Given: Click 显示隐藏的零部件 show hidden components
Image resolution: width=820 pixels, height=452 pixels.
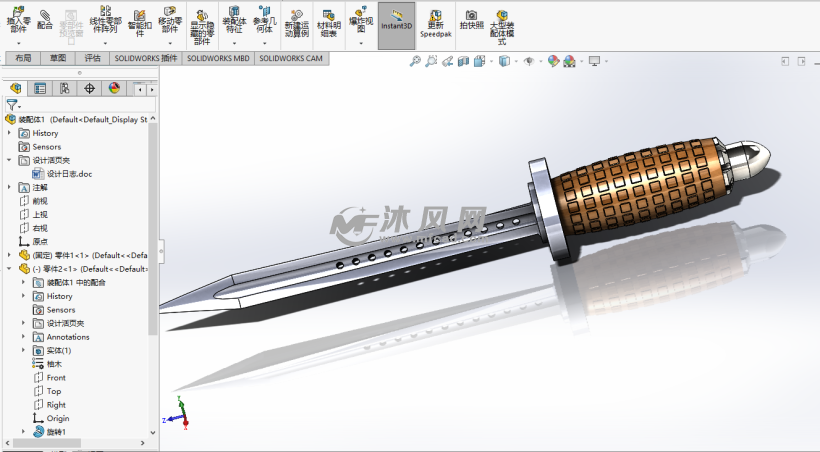Looking at the screenshot, I should pos(202,27).
